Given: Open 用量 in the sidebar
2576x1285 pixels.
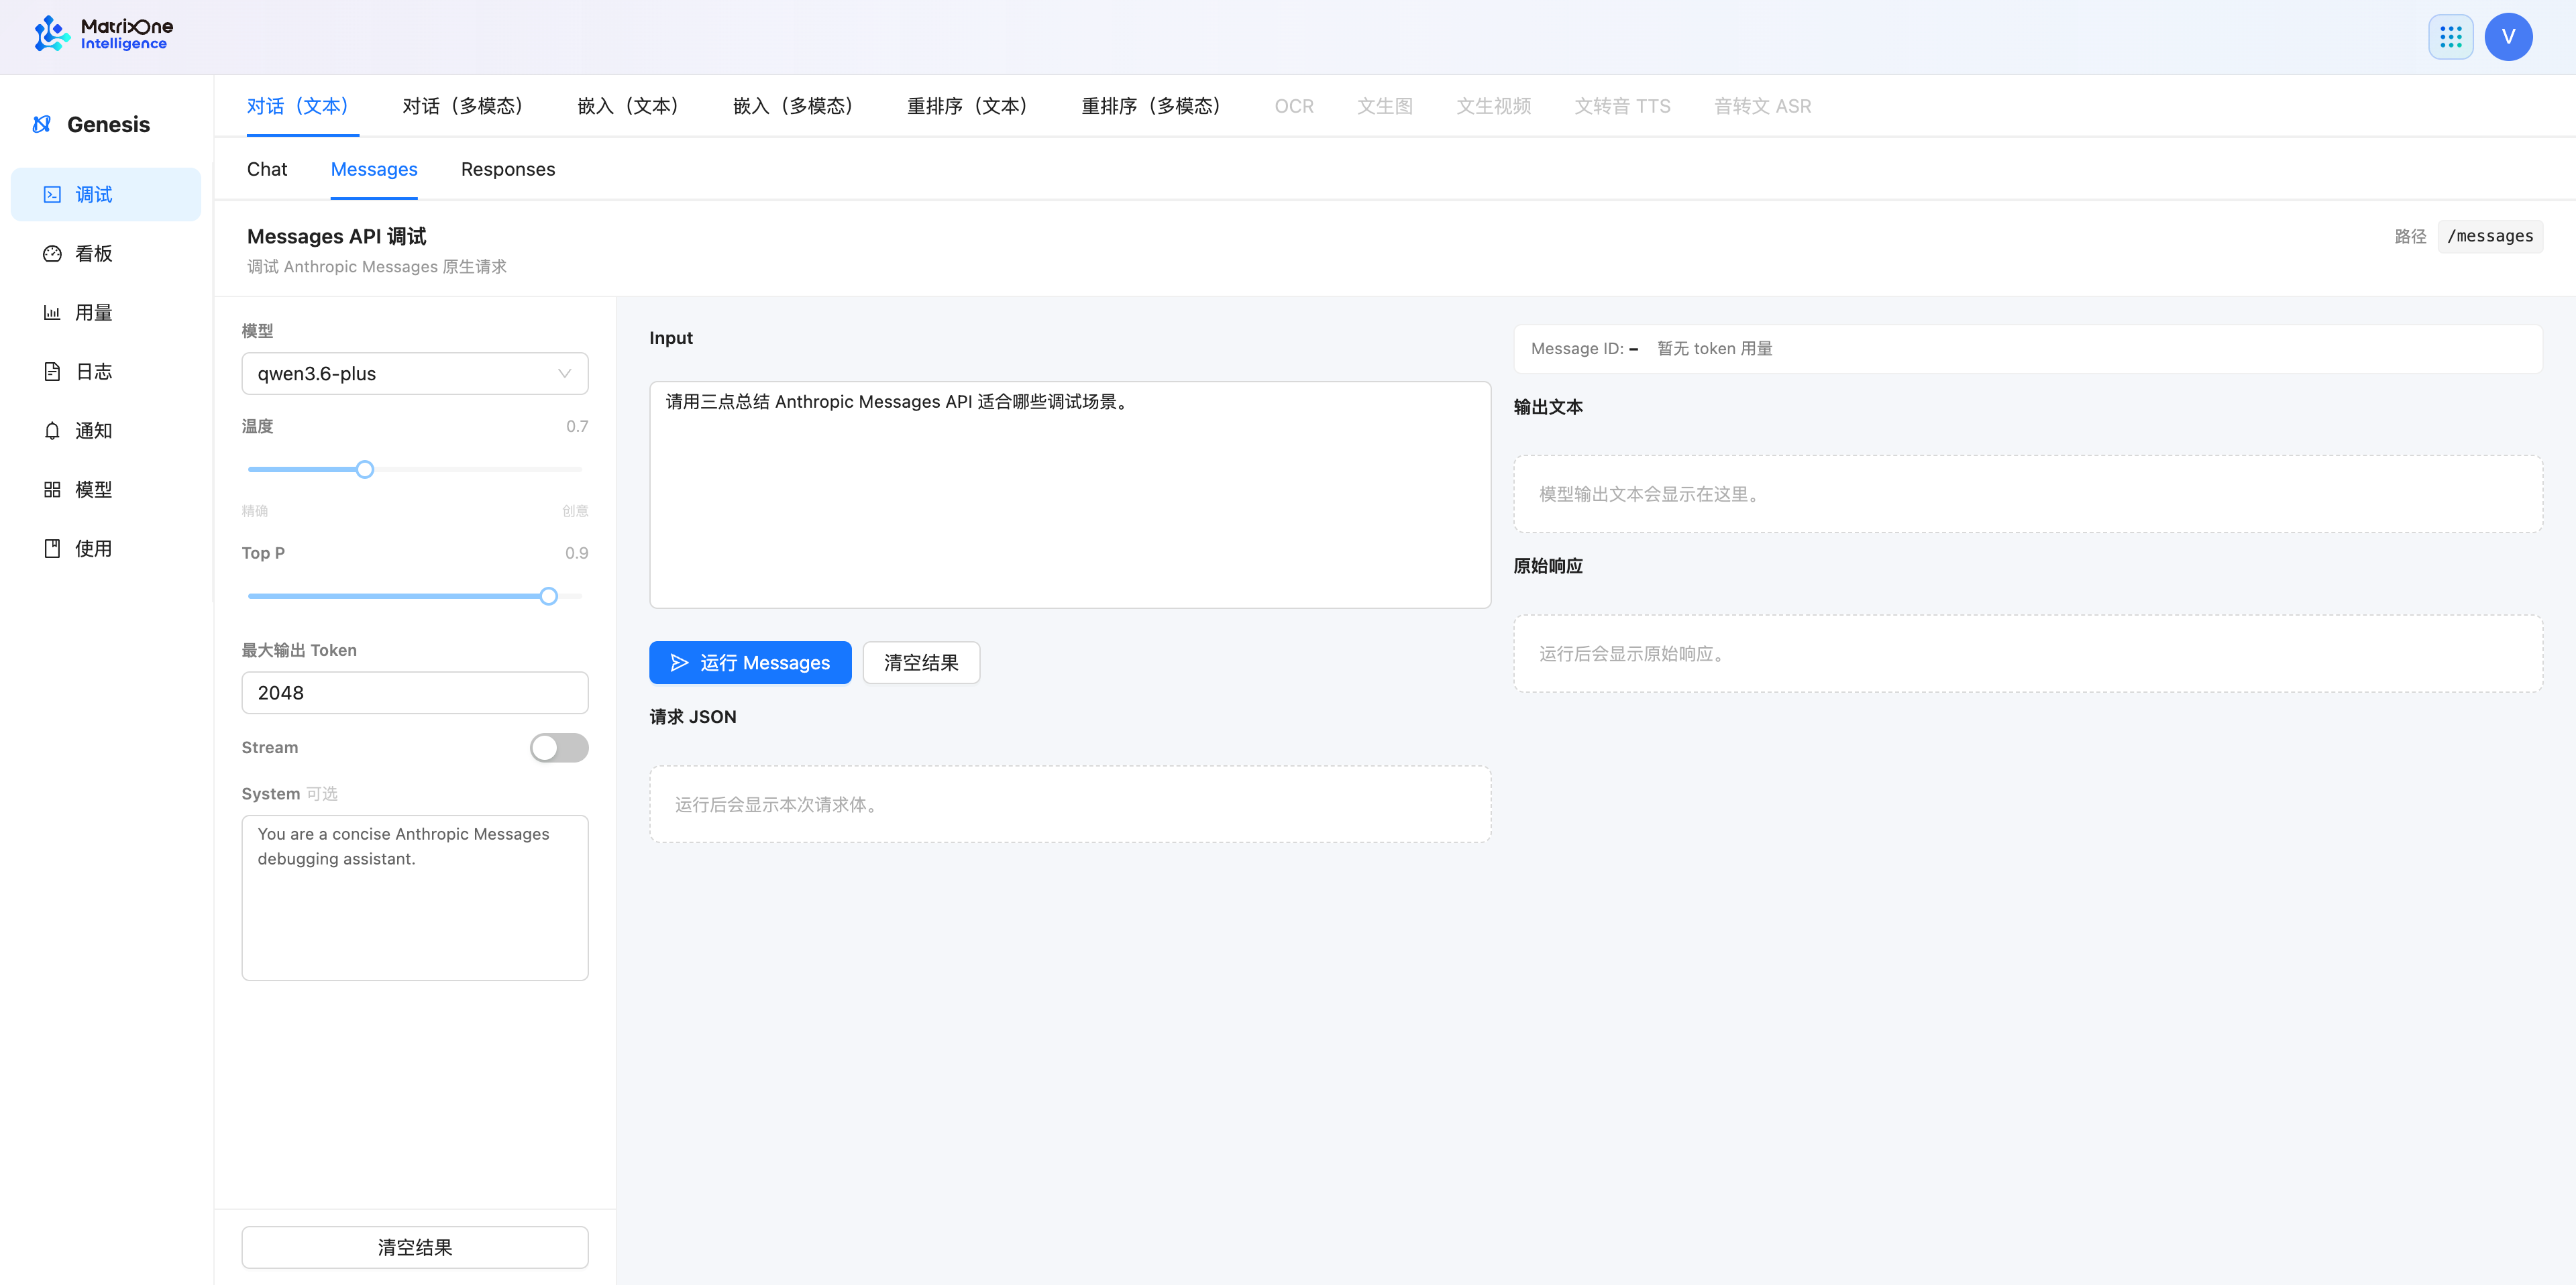Looking at the screenshot, I should coord(106,313).
